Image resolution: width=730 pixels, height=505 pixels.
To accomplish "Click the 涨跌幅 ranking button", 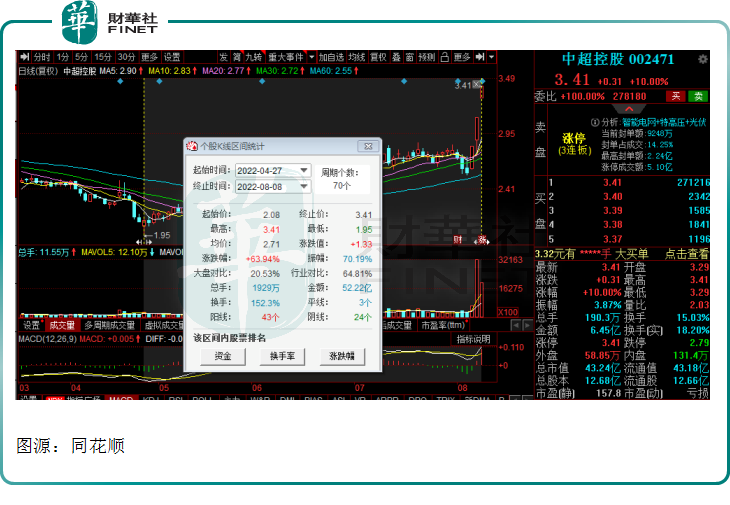I will click(341, 356).
